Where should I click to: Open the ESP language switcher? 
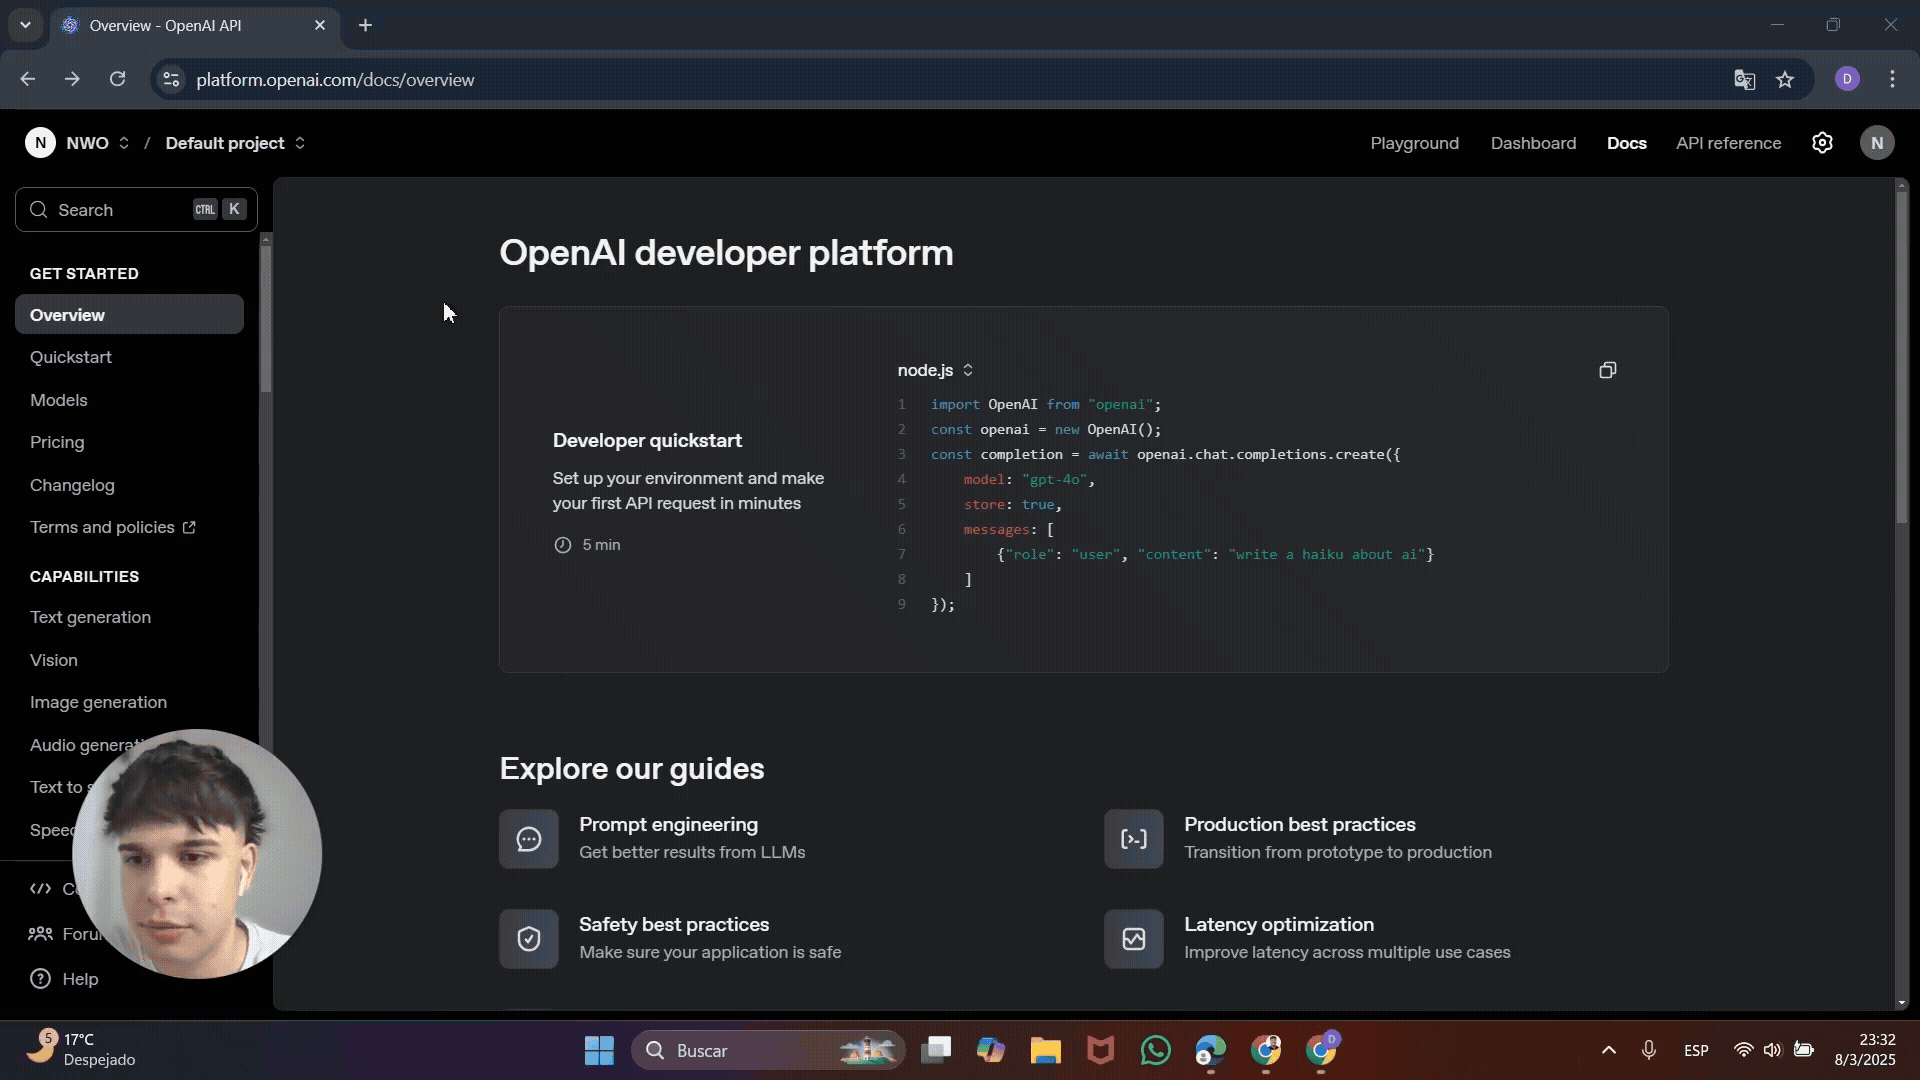pos(1696,1050)
